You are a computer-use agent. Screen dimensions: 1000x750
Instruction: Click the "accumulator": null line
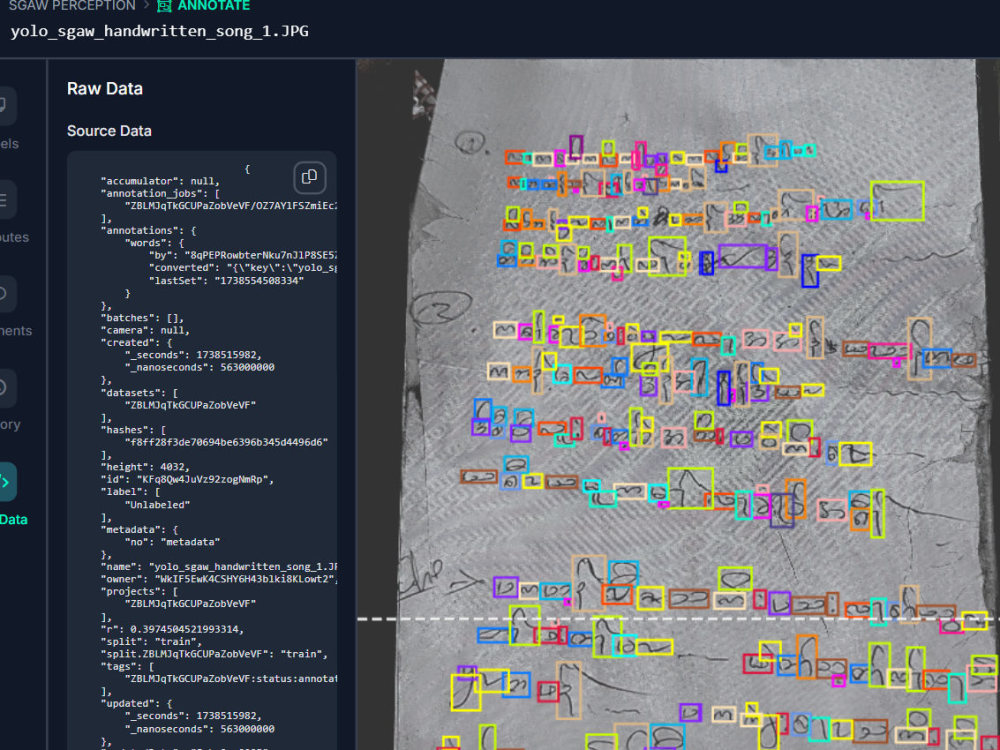[159, 181]
